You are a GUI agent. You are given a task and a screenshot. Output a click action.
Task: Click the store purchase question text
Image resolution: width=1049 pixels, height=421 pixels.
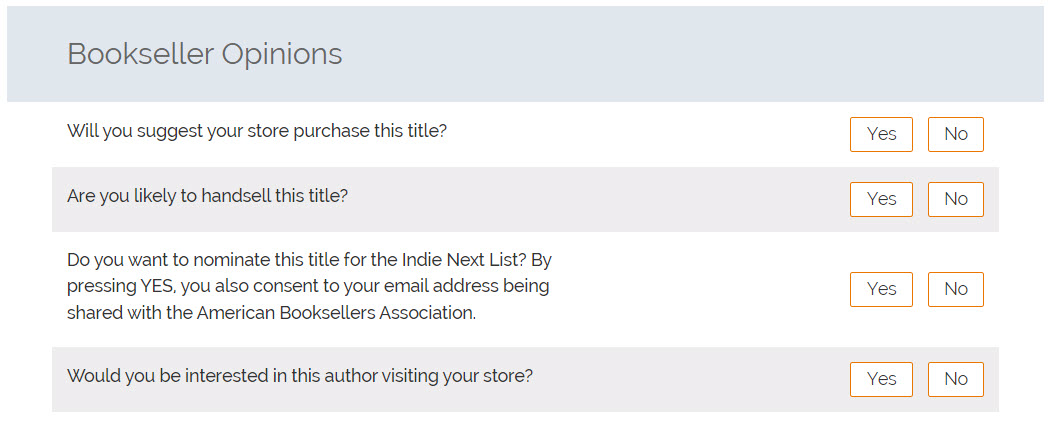[257, 131]
